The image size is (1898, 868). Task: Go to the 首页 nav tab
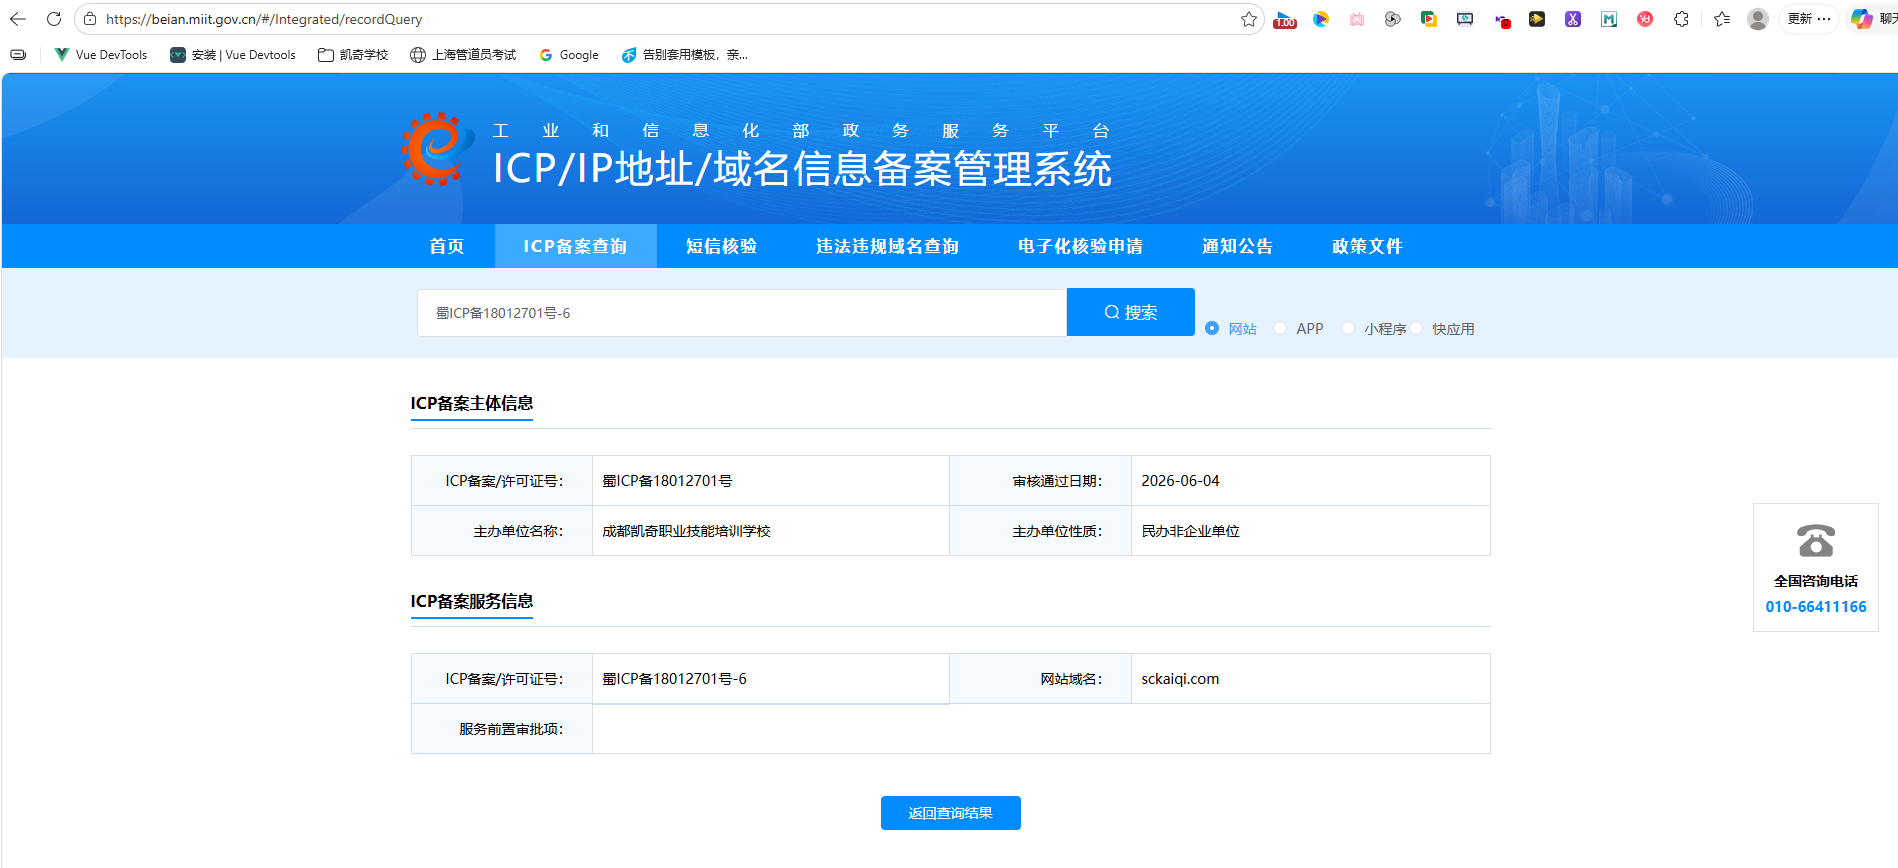pyautogui.click(x=447, y=246)
